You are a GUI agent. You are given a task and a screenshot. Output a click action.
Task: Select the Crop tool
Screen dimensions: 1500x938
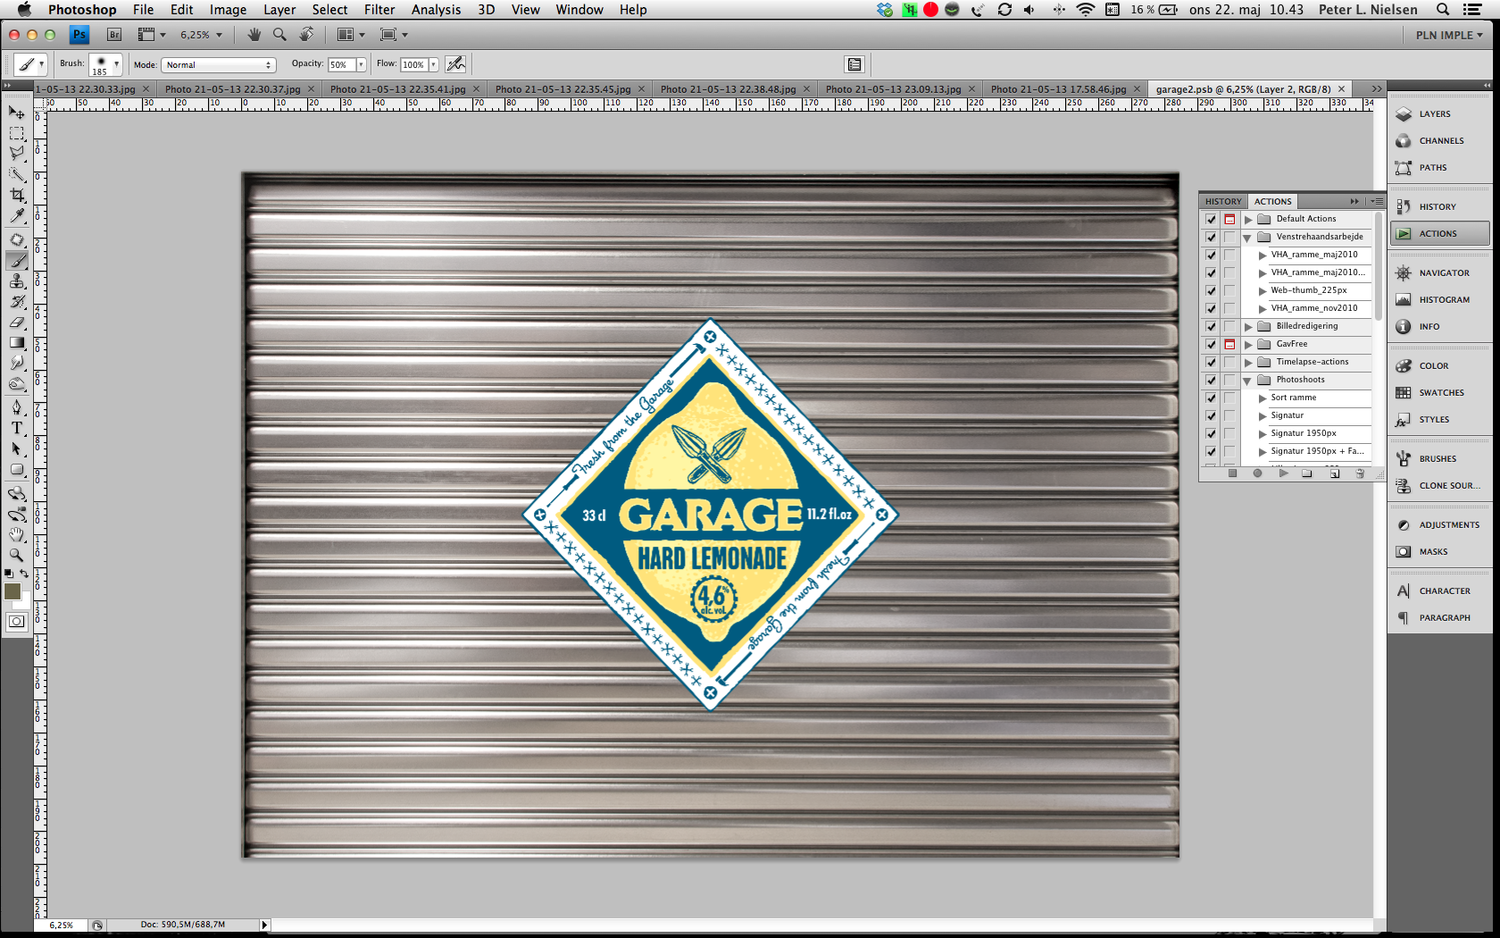17,196
